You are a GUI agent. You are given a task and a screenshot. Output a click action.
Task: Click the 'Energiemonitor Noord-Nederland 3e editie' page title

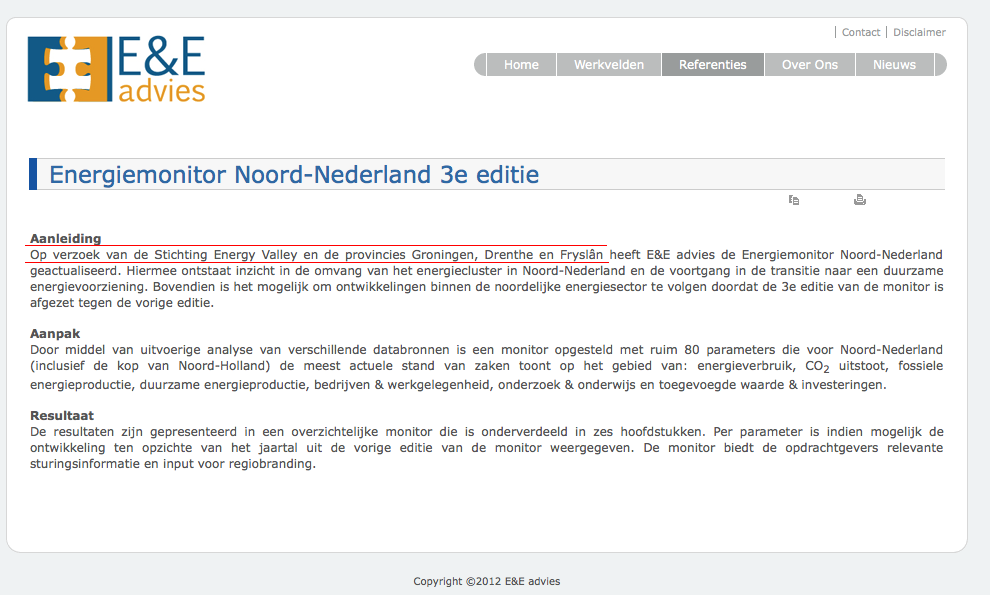(x=294, y=175)
